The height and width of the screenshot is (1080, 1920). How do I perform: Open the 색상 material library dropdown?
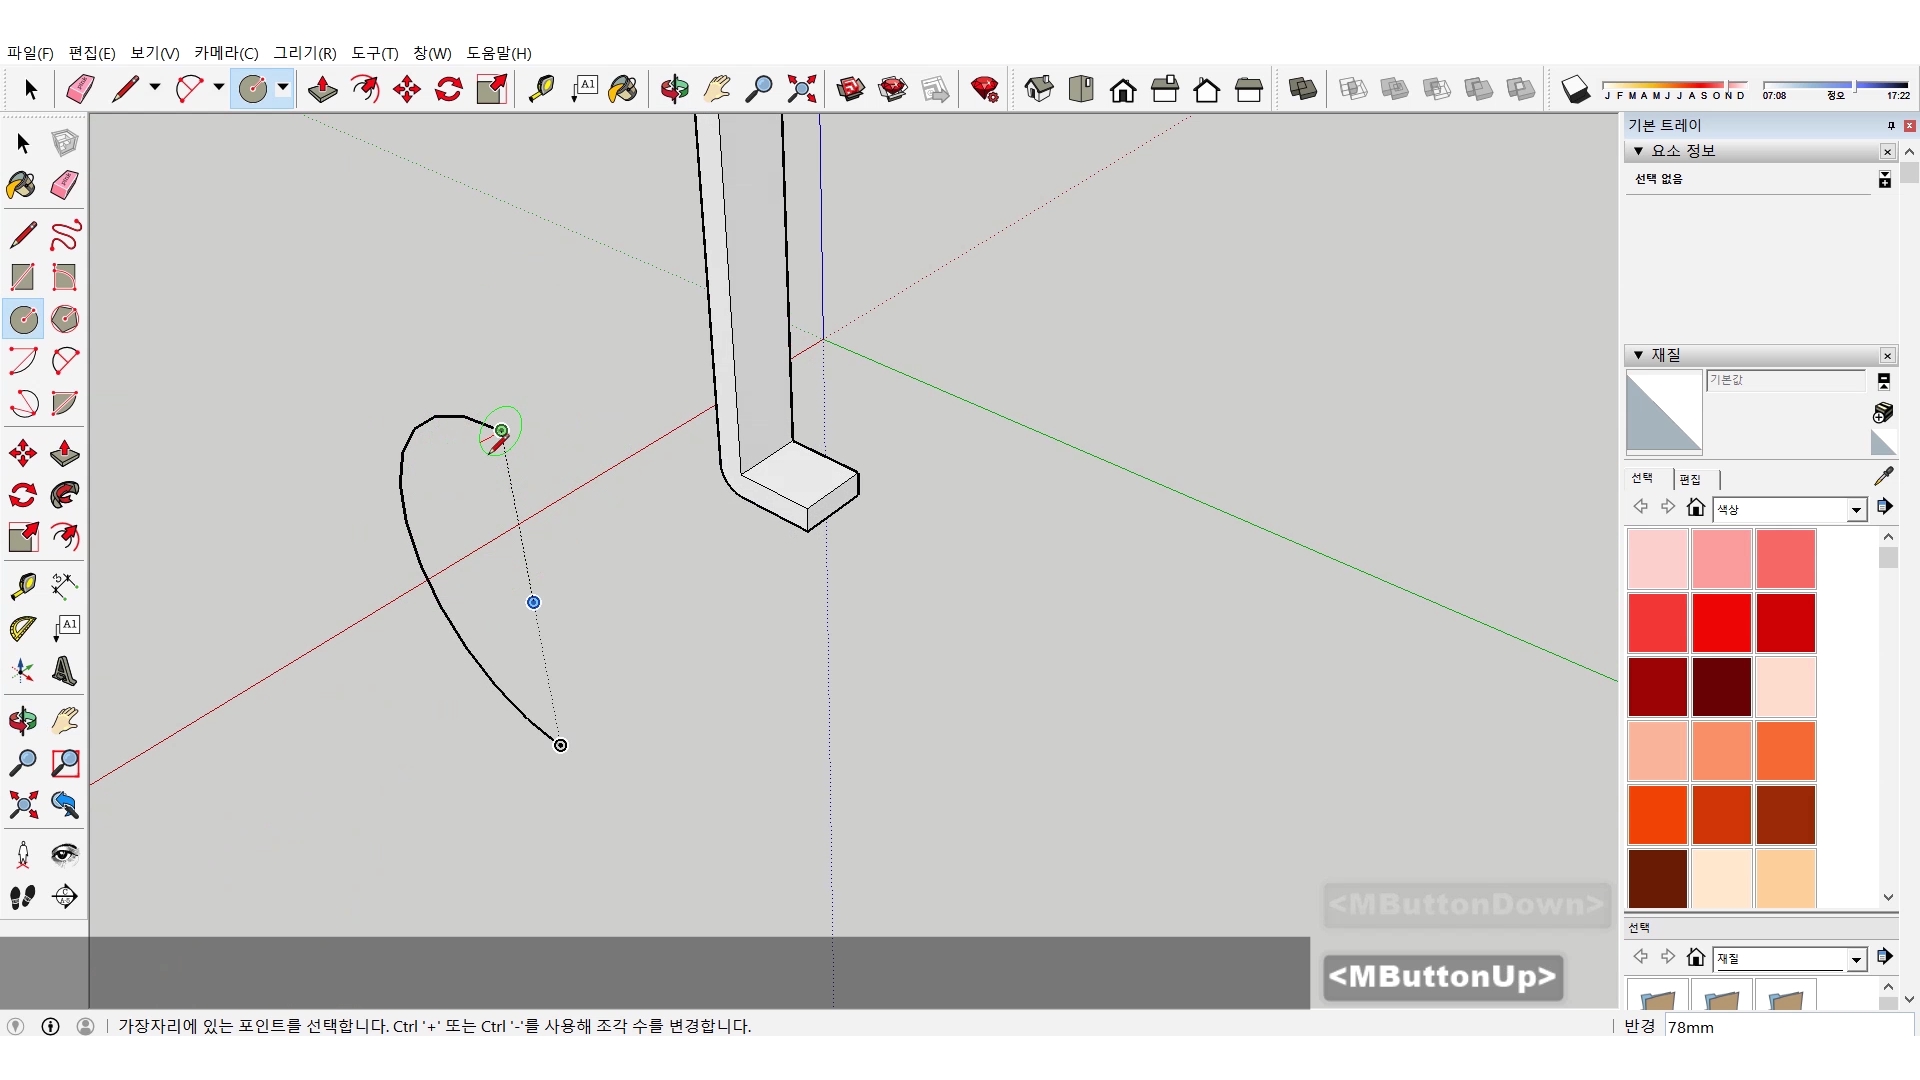pos(1856,510)
